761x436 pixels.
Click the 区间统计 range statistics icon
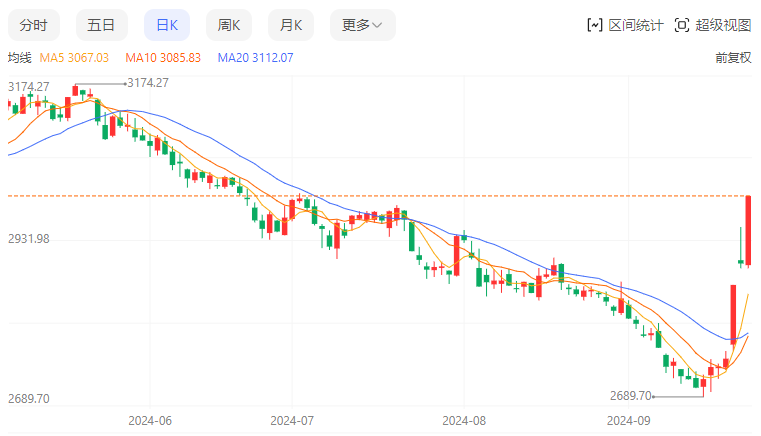tap(595, 25)
